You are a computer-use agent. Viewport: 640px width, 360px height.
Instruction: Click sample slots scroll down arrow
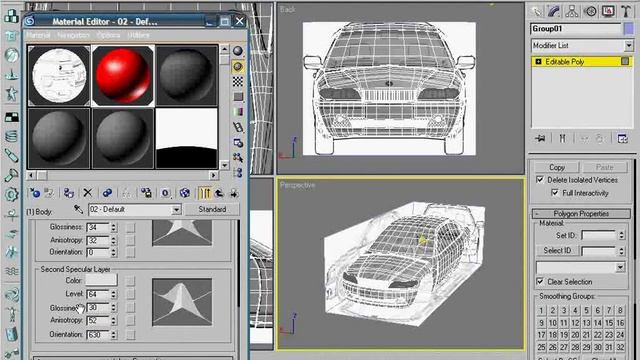pyautogui.click(x=224, y=165)
